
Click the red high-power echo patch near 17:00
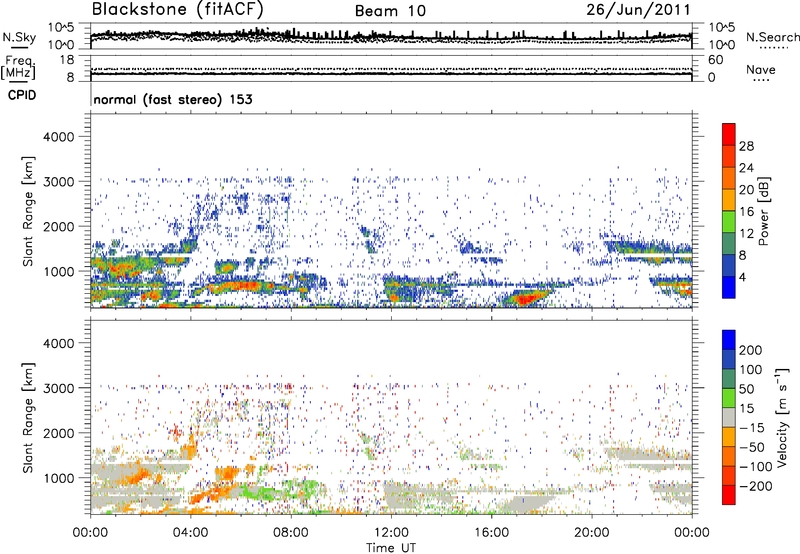click(526, 298)
